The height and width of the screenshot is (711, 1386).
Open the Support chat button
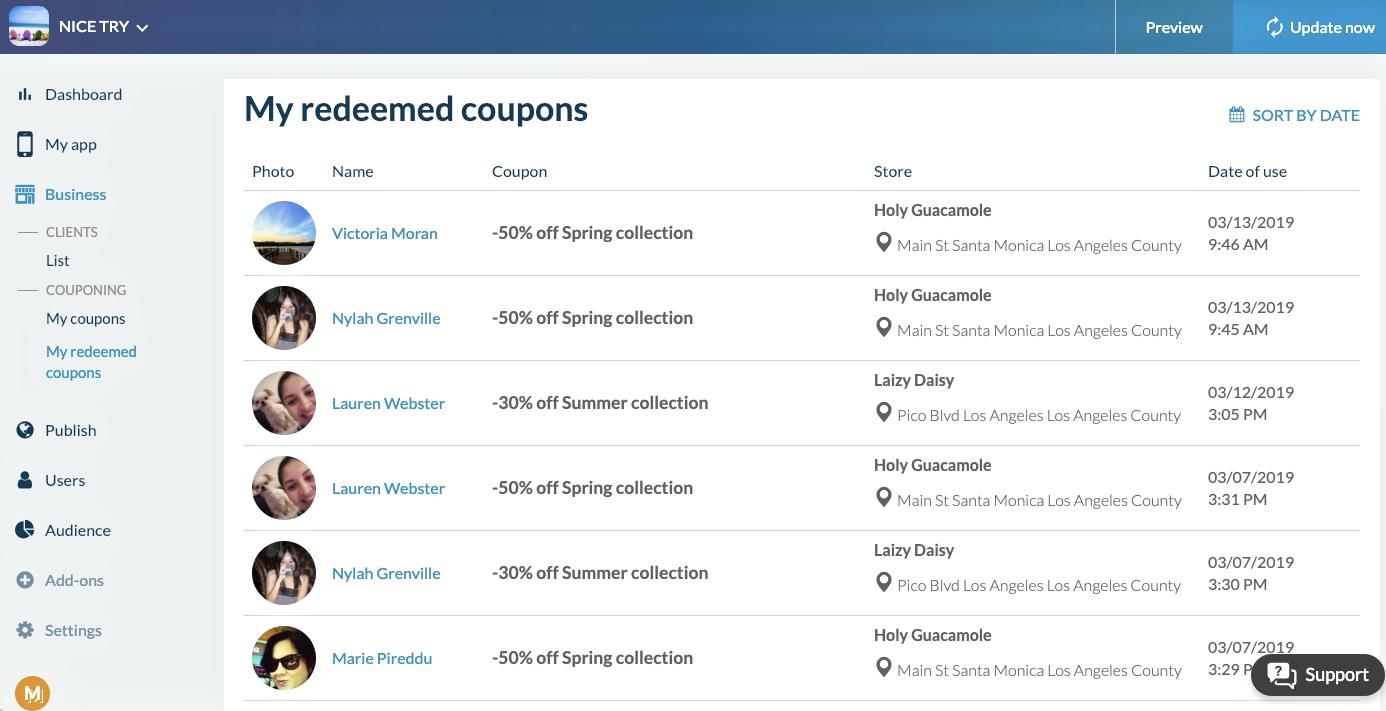pyautogui.click(x=1318, y=675)
